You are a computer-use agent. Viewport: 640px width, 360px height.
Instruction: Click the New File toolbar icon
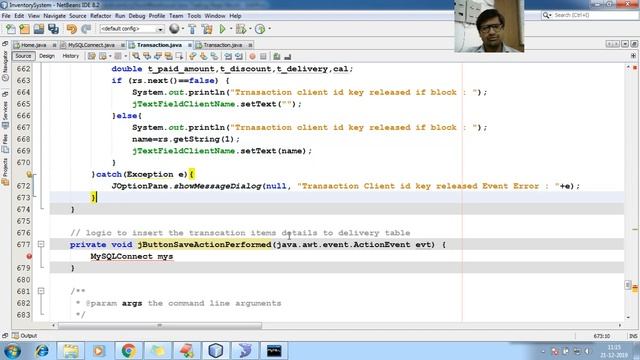11,29
